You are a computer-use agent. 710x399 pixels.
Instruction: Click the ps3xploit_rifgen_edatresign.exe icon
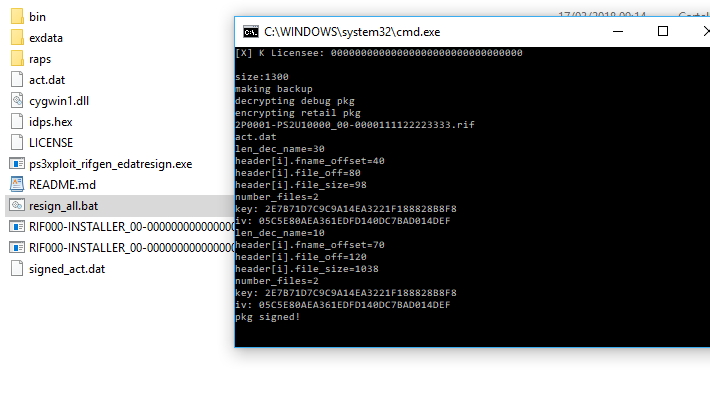(17, 163)
